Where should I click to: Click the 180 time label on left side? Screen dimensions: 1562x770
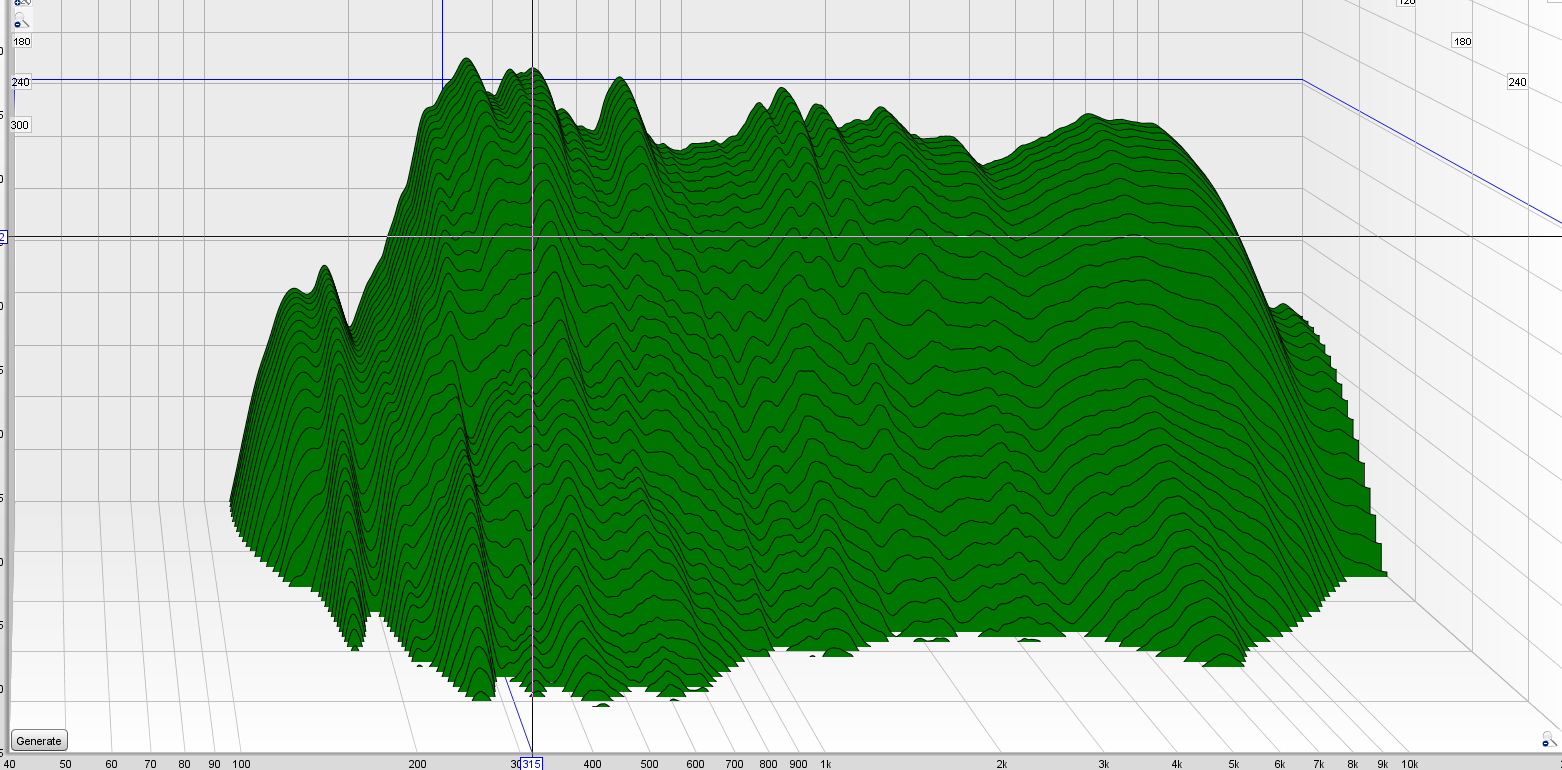[21, 41]
